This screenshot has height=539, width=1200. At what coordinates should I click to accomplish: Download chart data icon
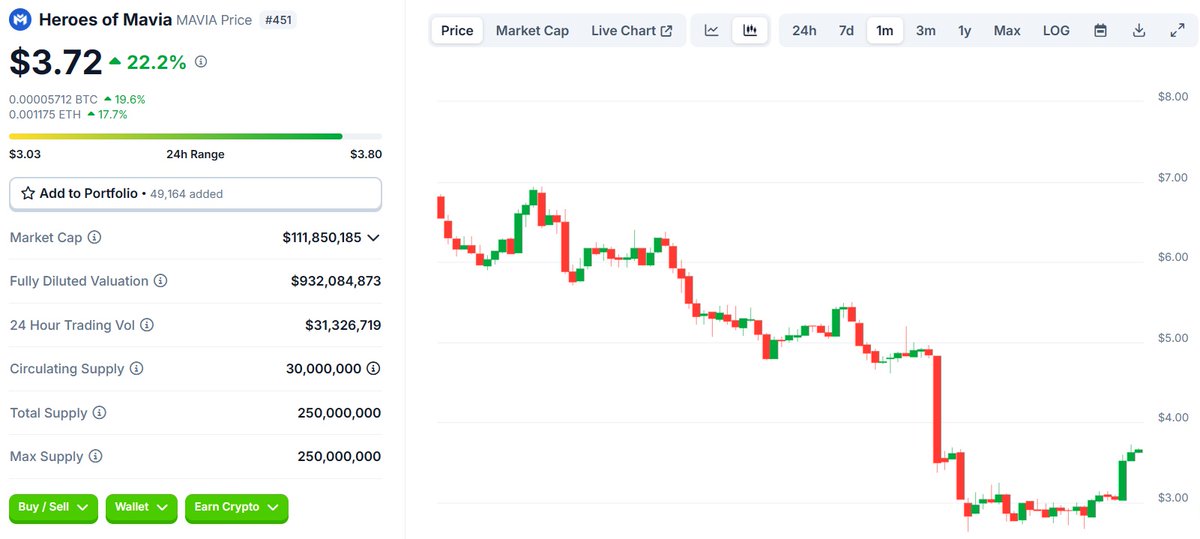(x=1138, y=30)
